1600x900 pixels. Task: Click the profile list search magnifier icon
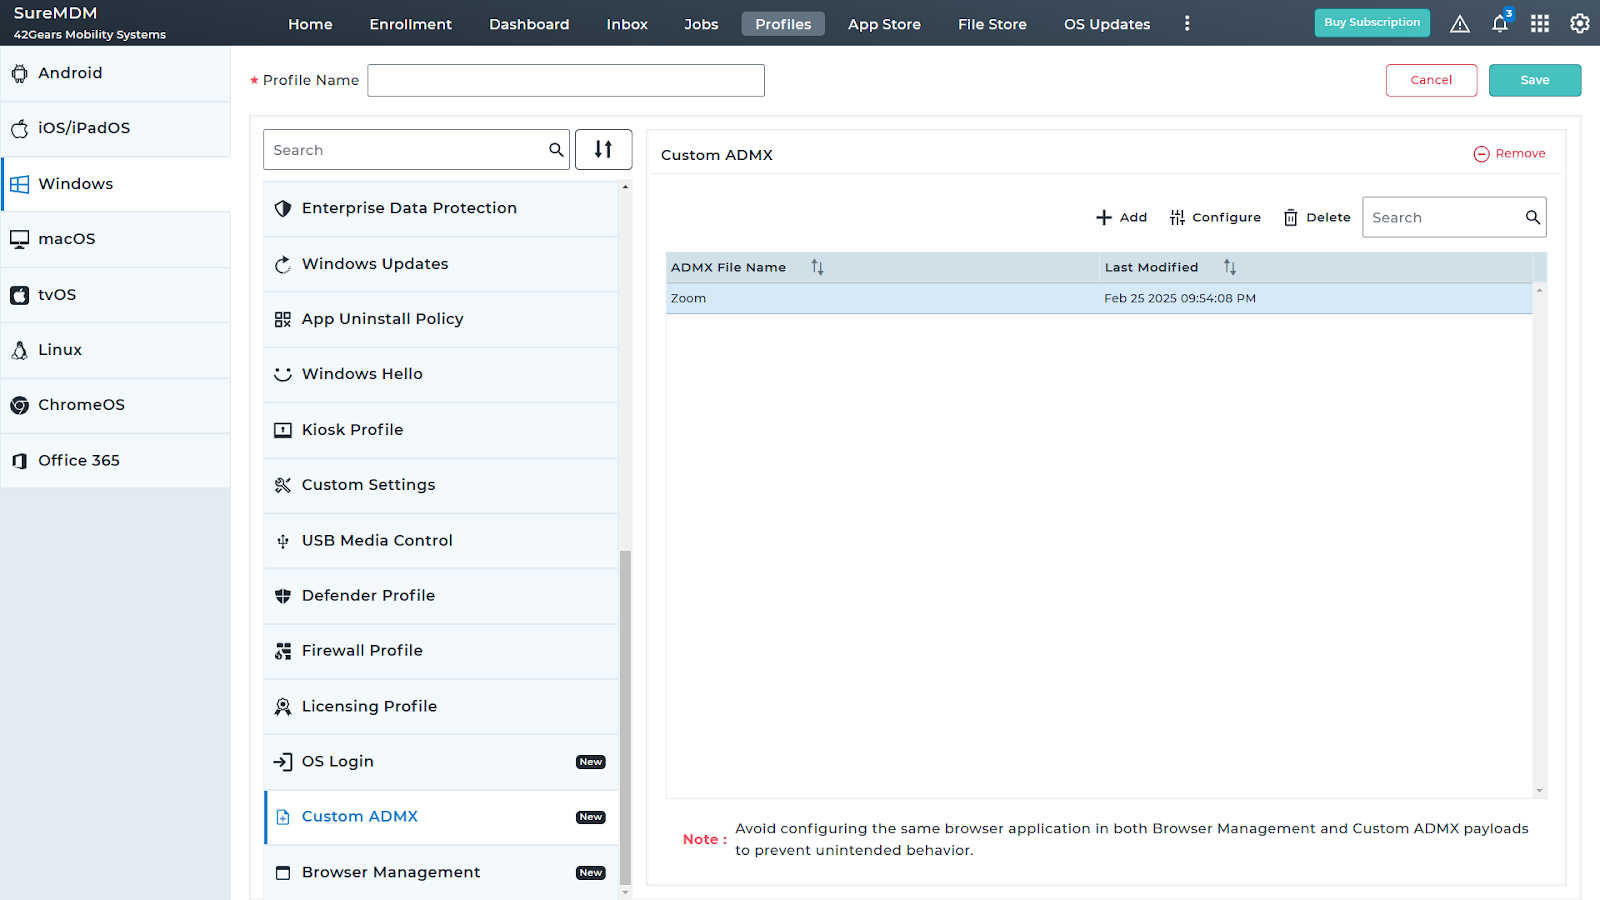(556, 150)
